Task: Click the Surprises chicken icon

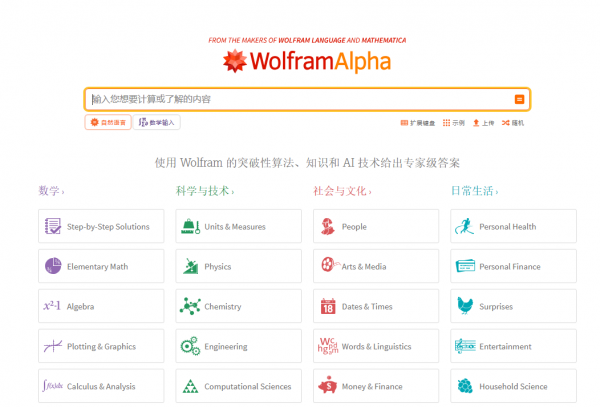Action: point(465,306)
